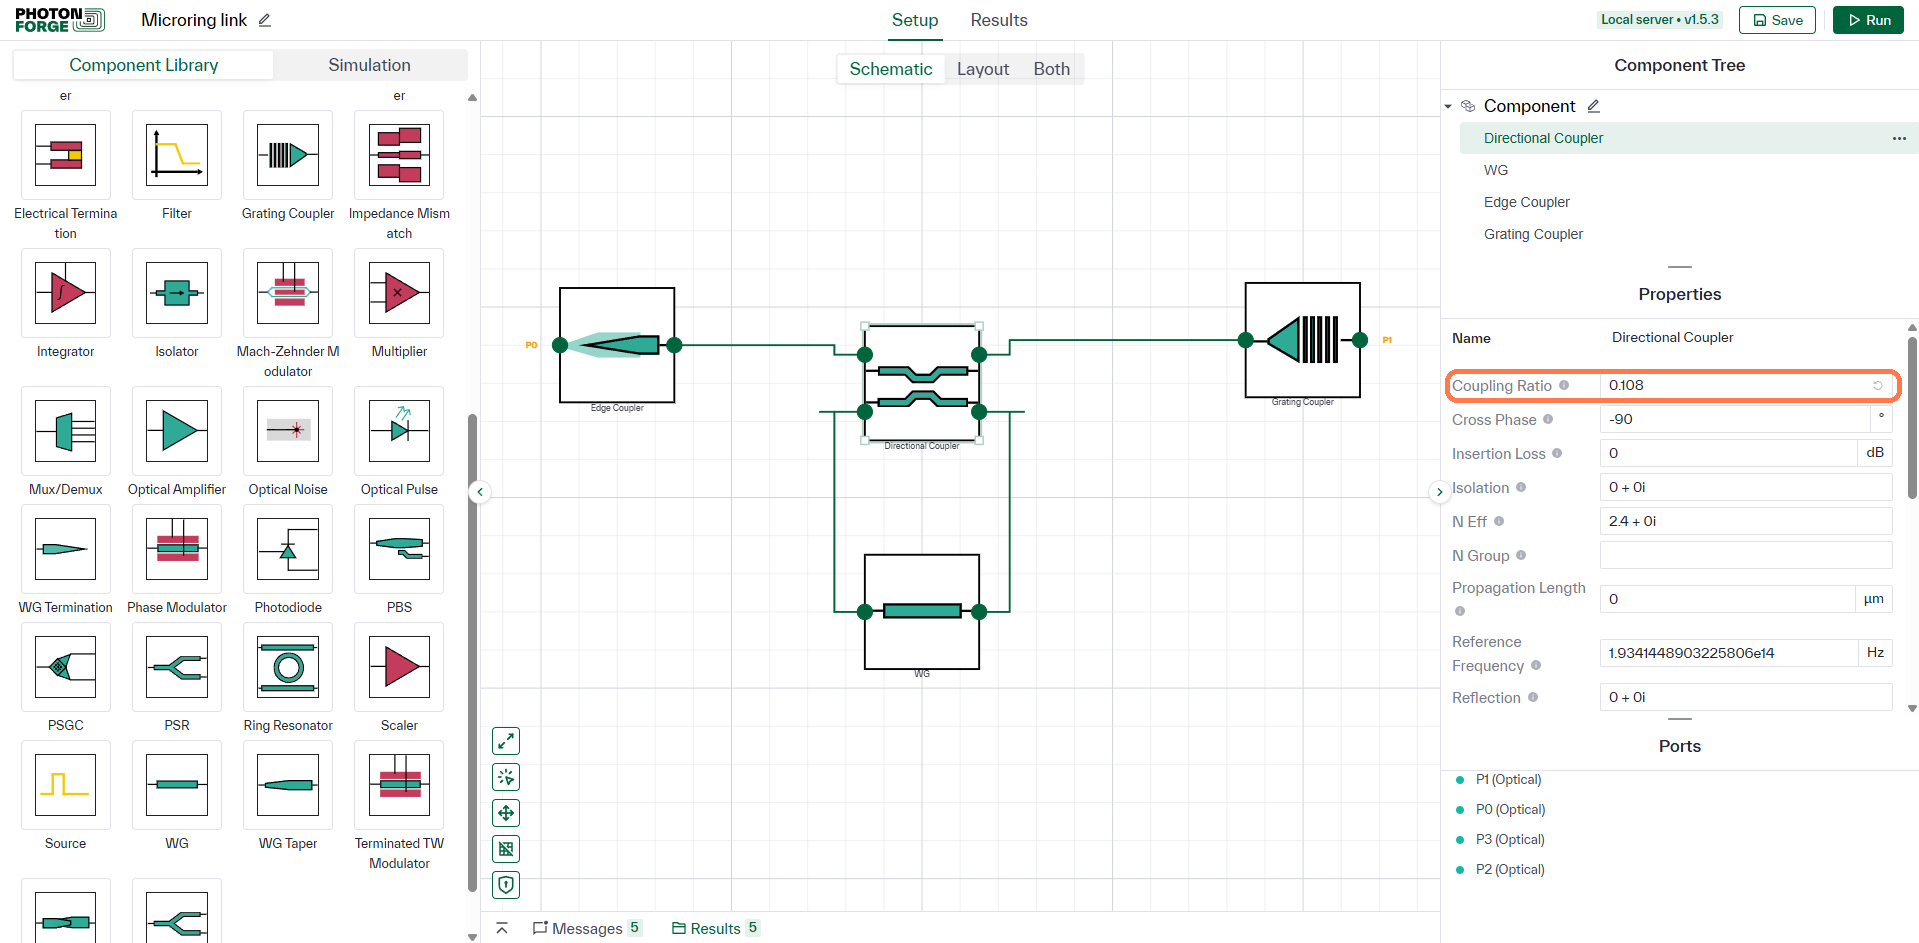Switch view to Layout
The height and width of the screenshot is (943, 1919).
click(983, 69)
